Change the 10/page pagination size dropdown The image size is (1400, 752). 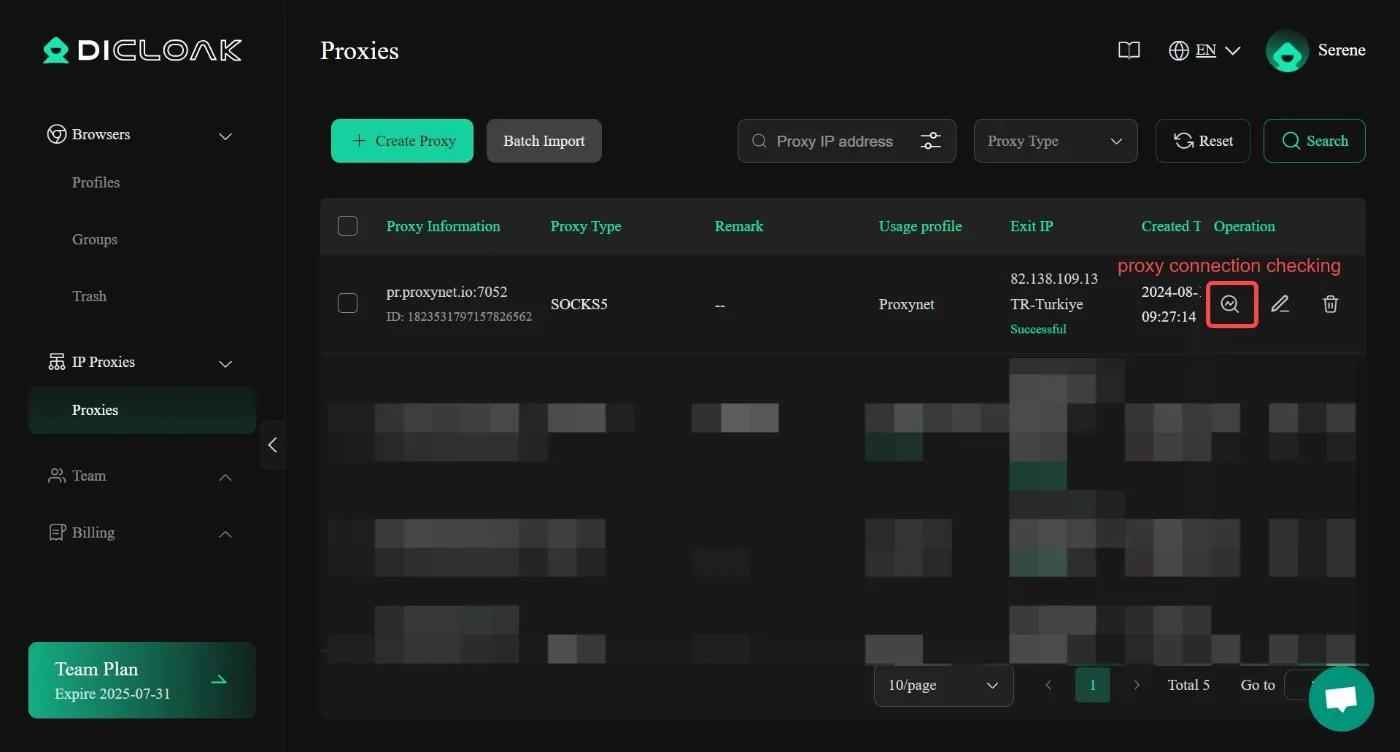click(944, 685)
